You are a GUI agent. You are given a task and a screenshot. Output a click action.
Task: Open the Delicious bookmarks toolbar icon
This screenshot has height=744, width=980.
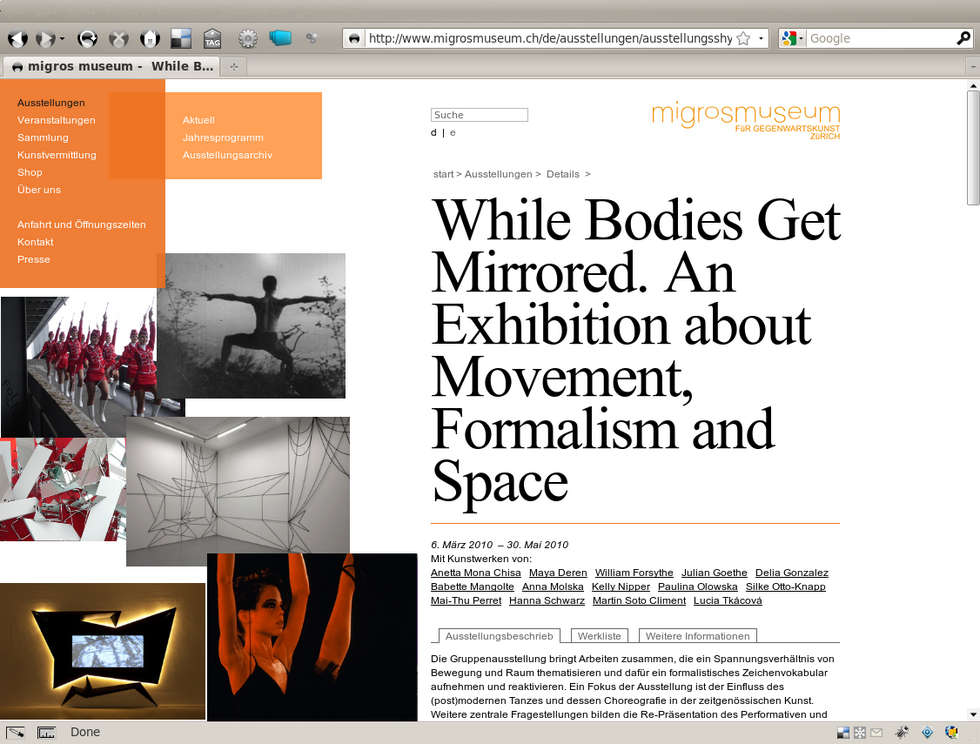(x=181, y=39)
